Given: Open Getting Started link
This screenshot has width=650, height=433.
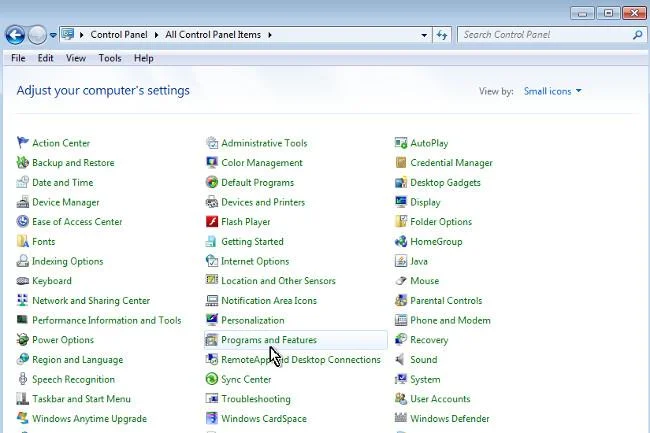Looking at the screenshot, I should point(252,242).
